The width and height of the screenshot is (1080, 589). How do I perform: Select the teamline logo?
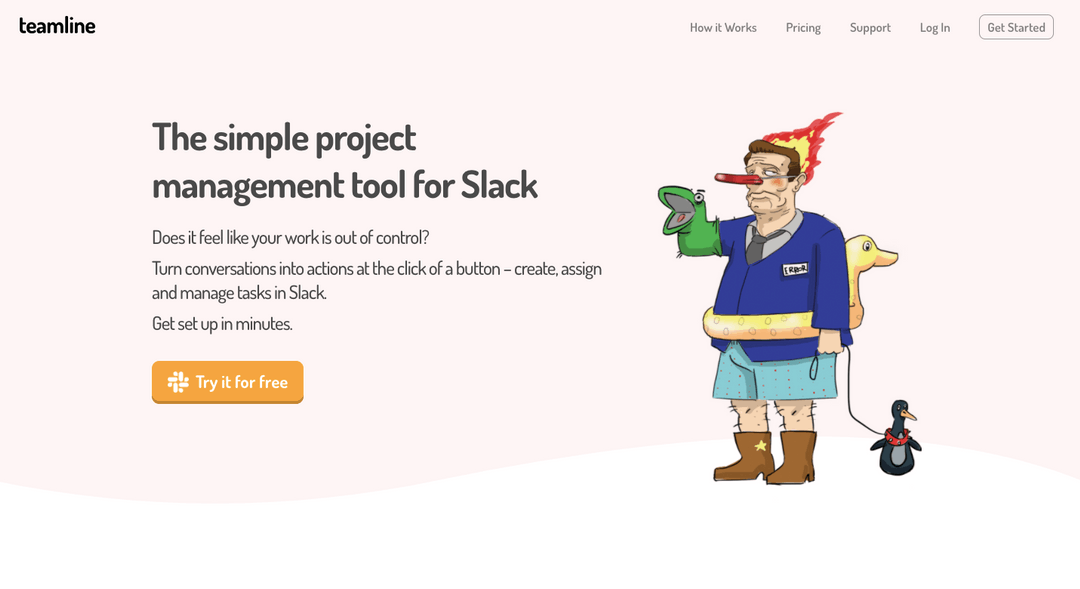coord(56,26)
